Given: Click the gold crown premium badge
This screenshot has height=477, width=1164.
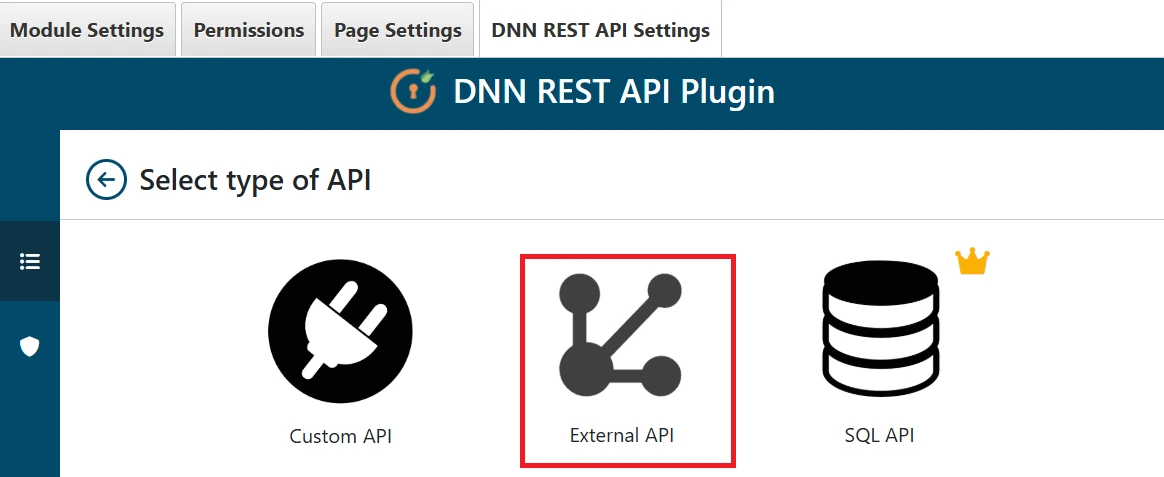Looking at the screenshot, I should (971, 262).
